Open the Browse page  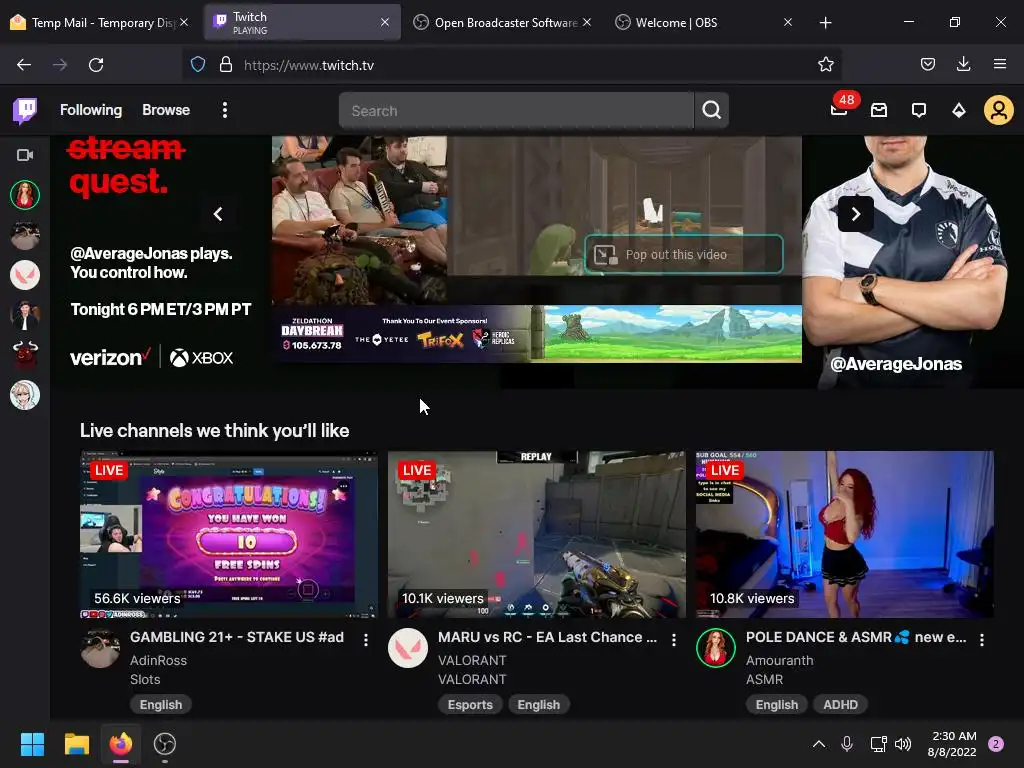point(166,110)
